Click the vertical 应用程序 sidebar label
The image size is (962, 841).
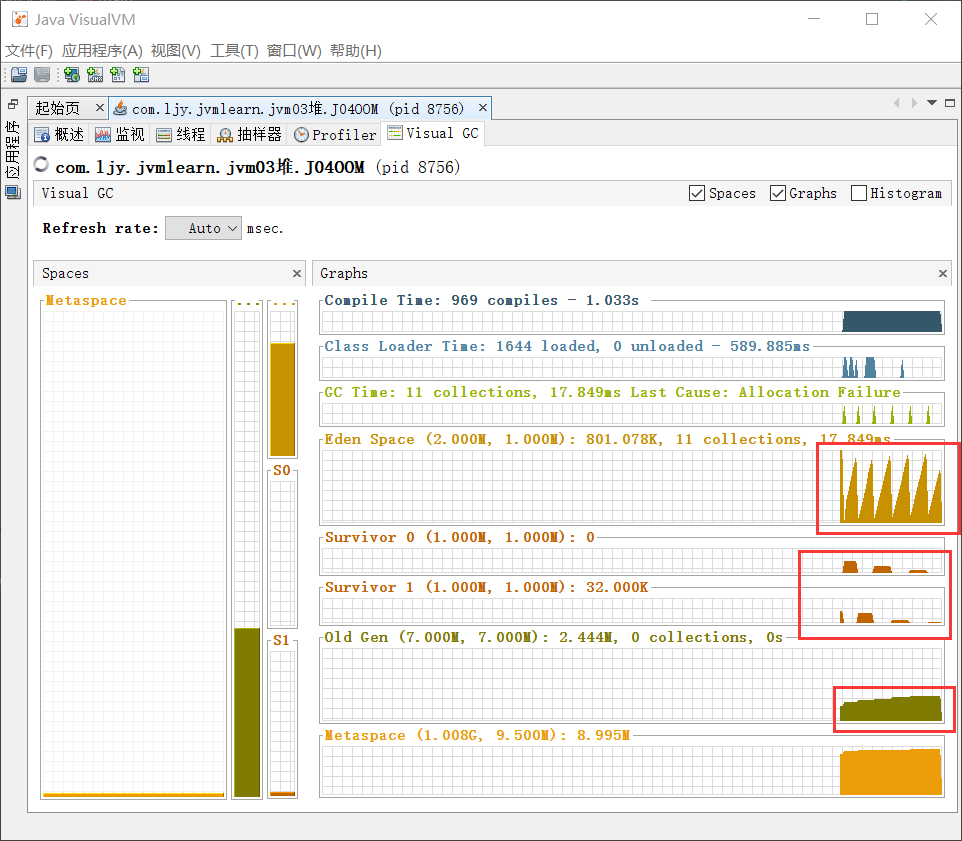click(x=13, y=150)
